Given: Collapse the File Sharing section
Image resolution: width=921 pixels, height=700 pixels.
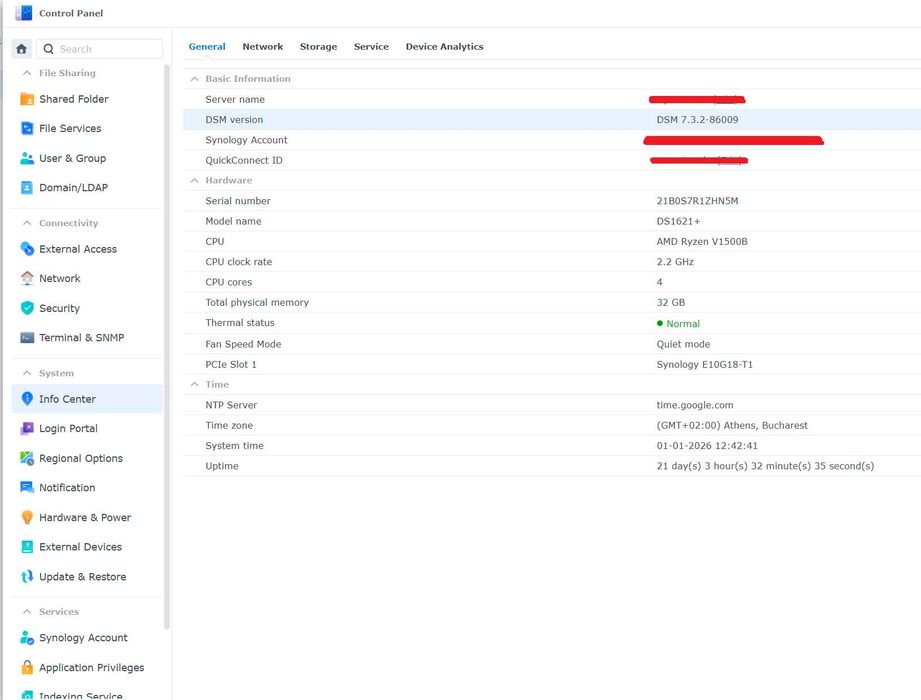Looking at the screenshot, I should pyautogui.click(x=26, y=73).
